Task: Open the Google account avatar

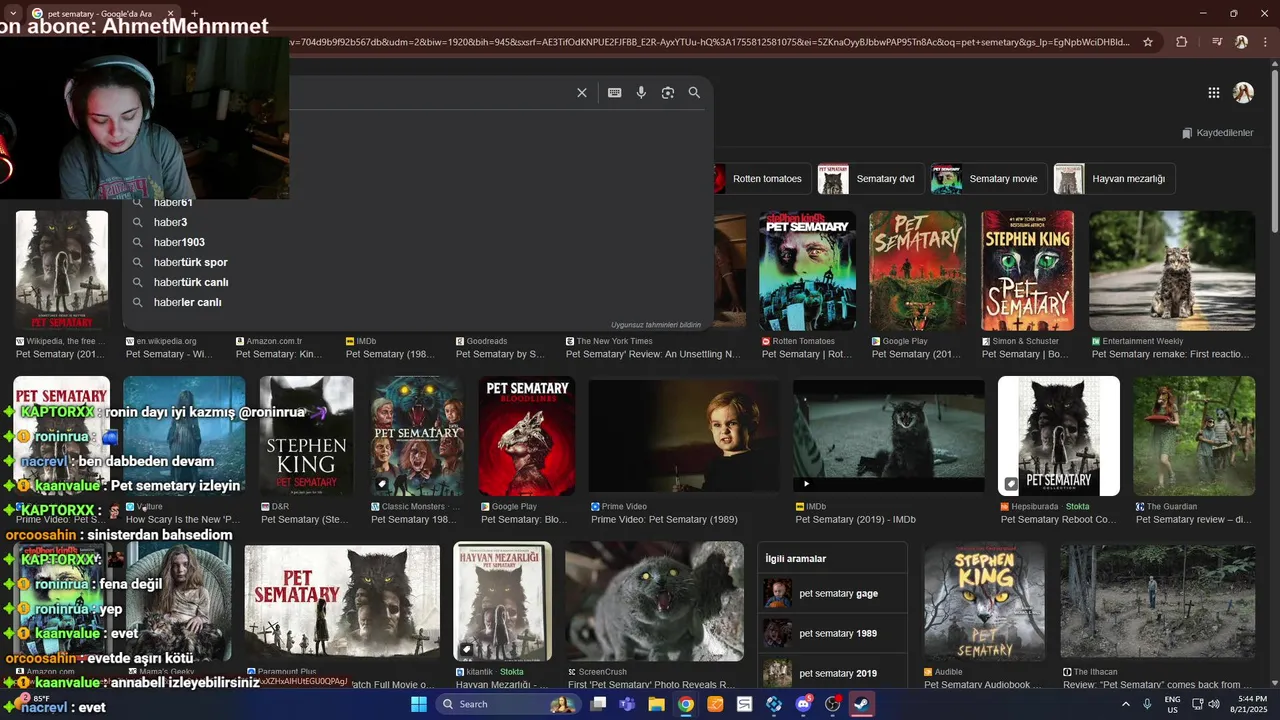Action: coord(1243,93)
